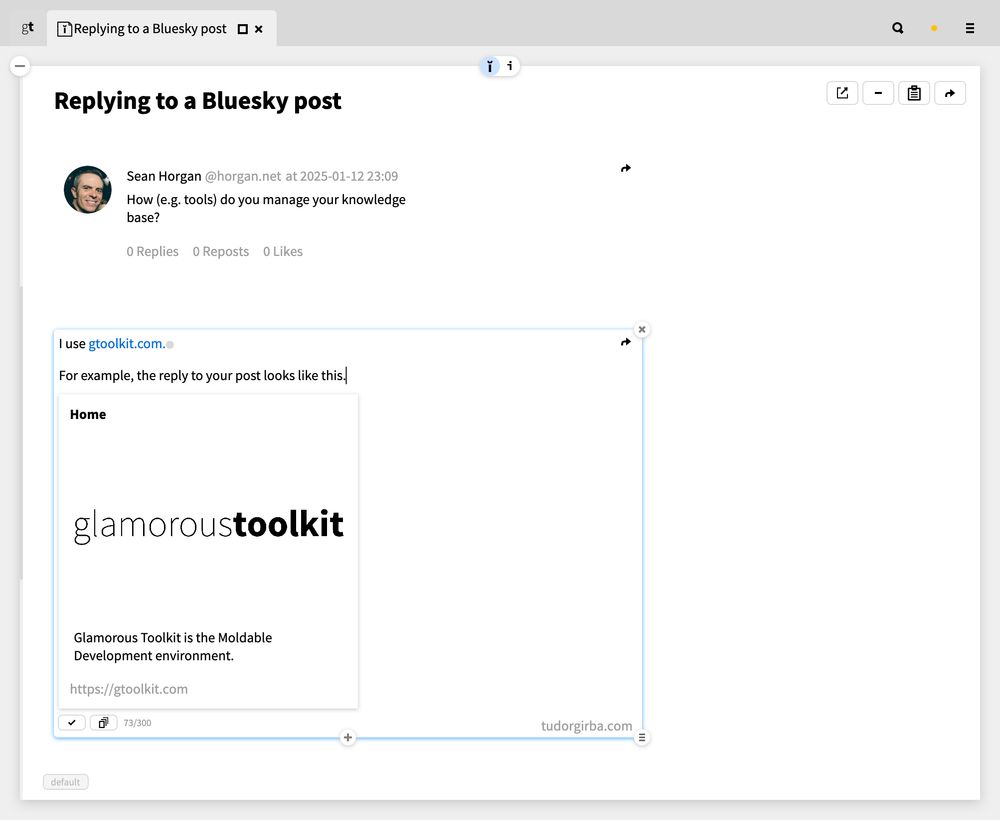1000x820 pixels.
Task: Click the copy snippet icon button
Action: pos(103,722)
